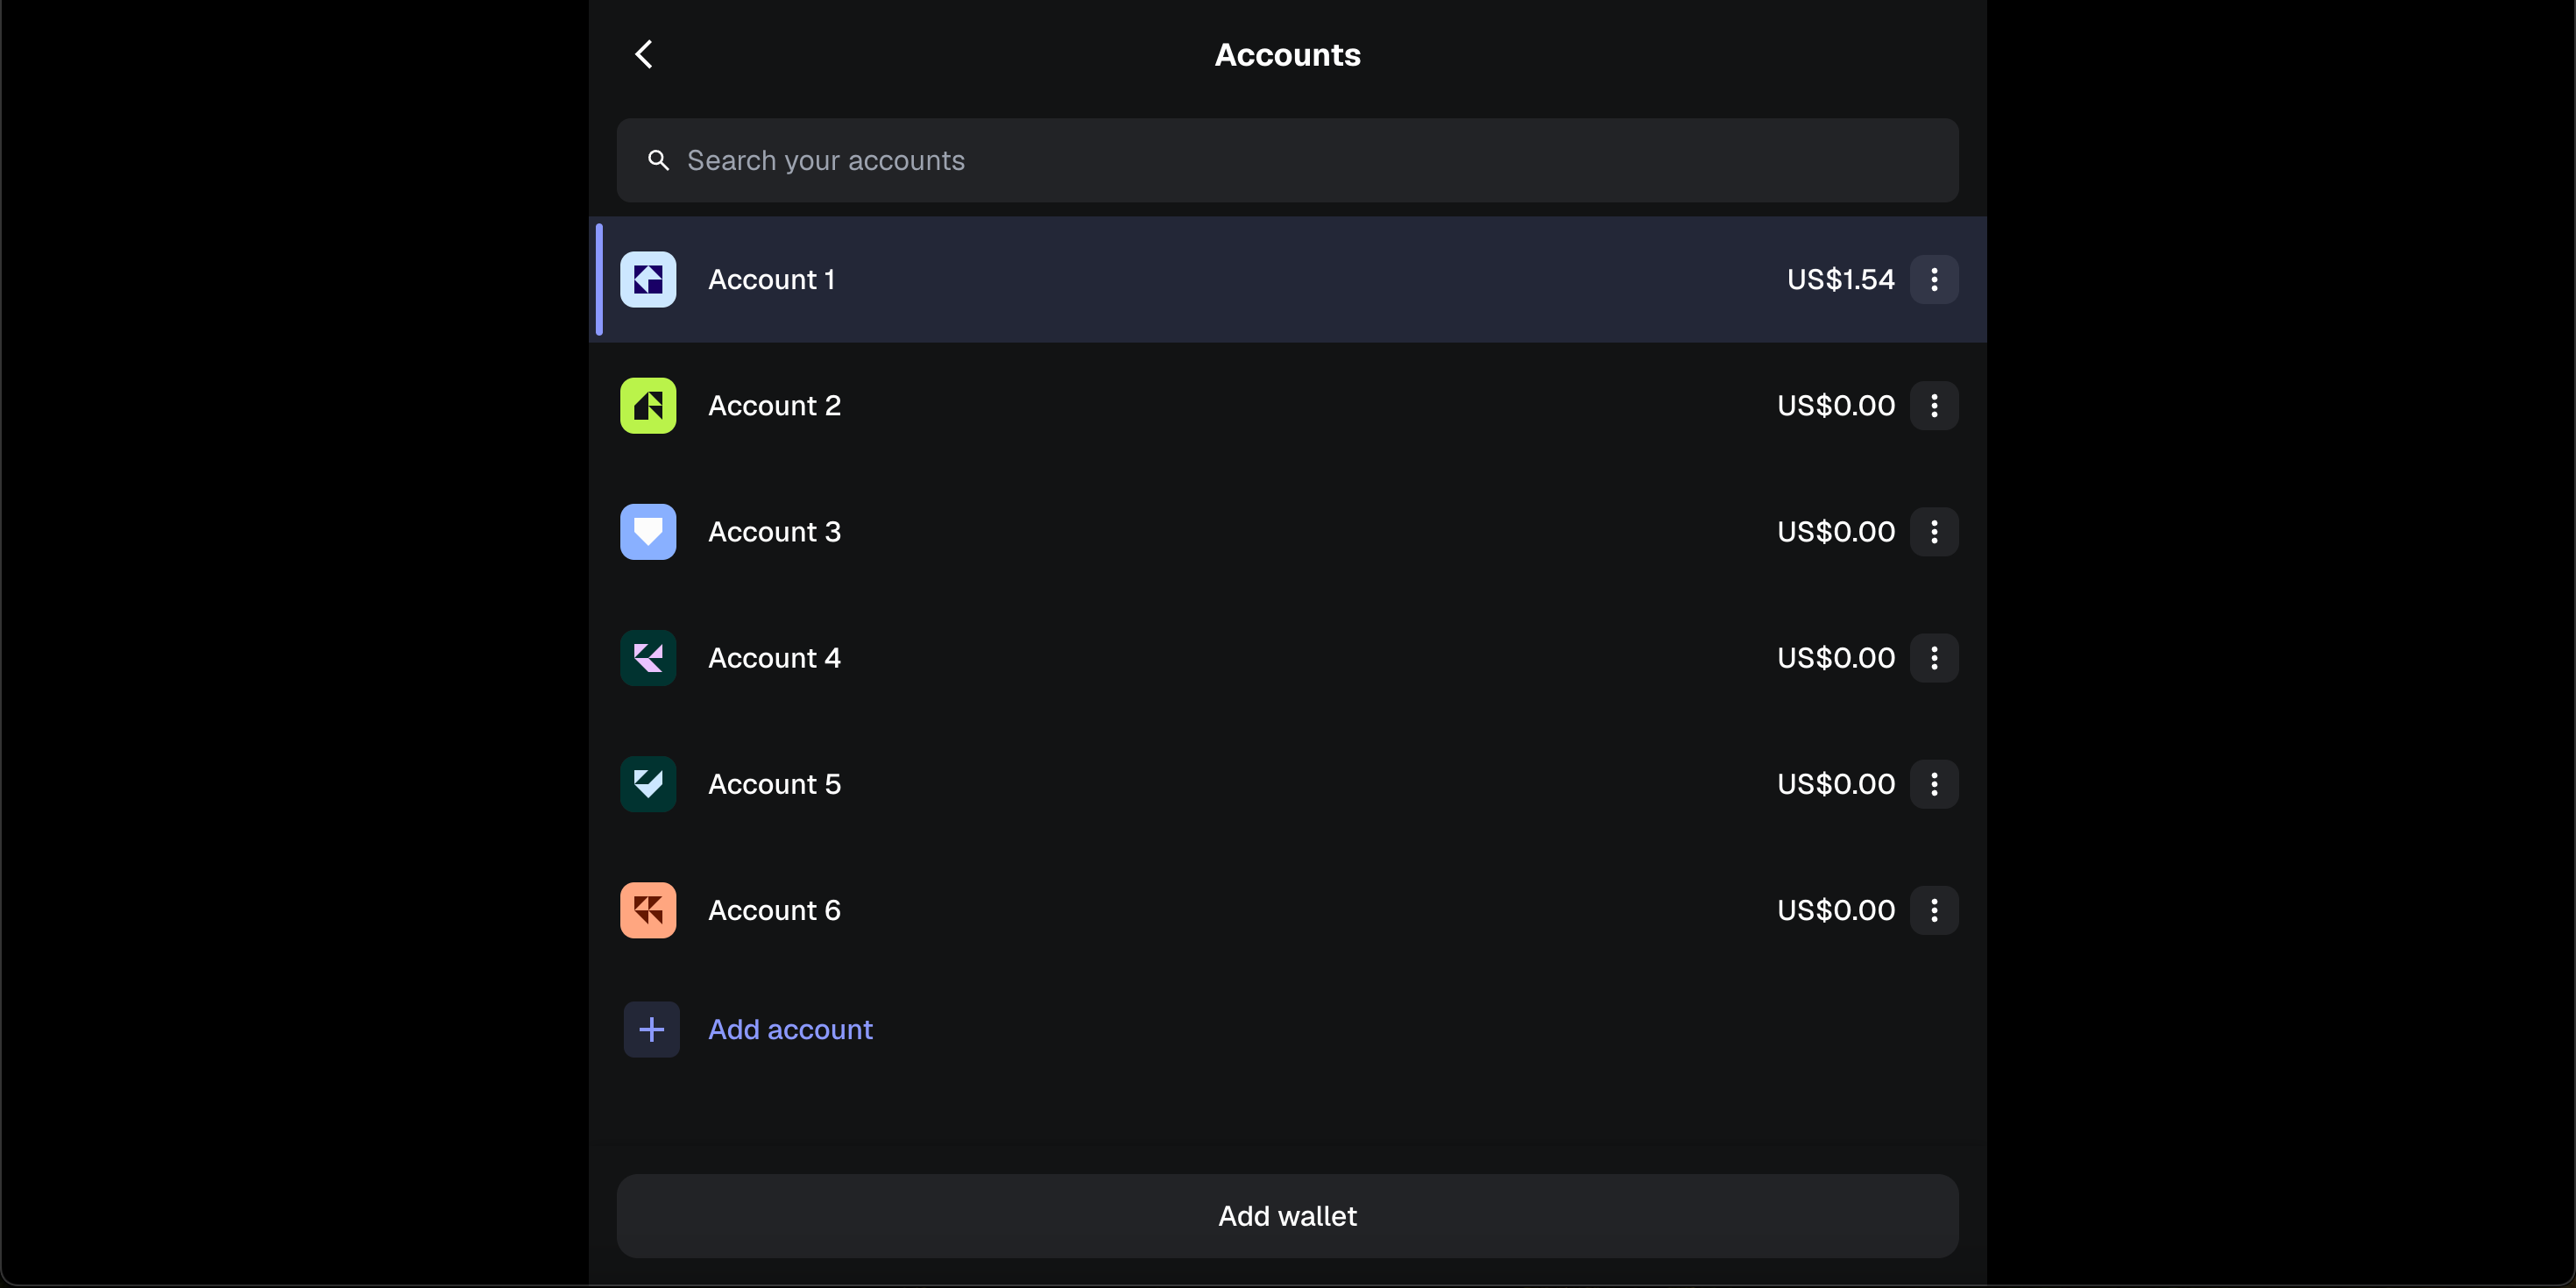
Task: Open Account 2 three-dot options menu
Action: point(1934,406)
